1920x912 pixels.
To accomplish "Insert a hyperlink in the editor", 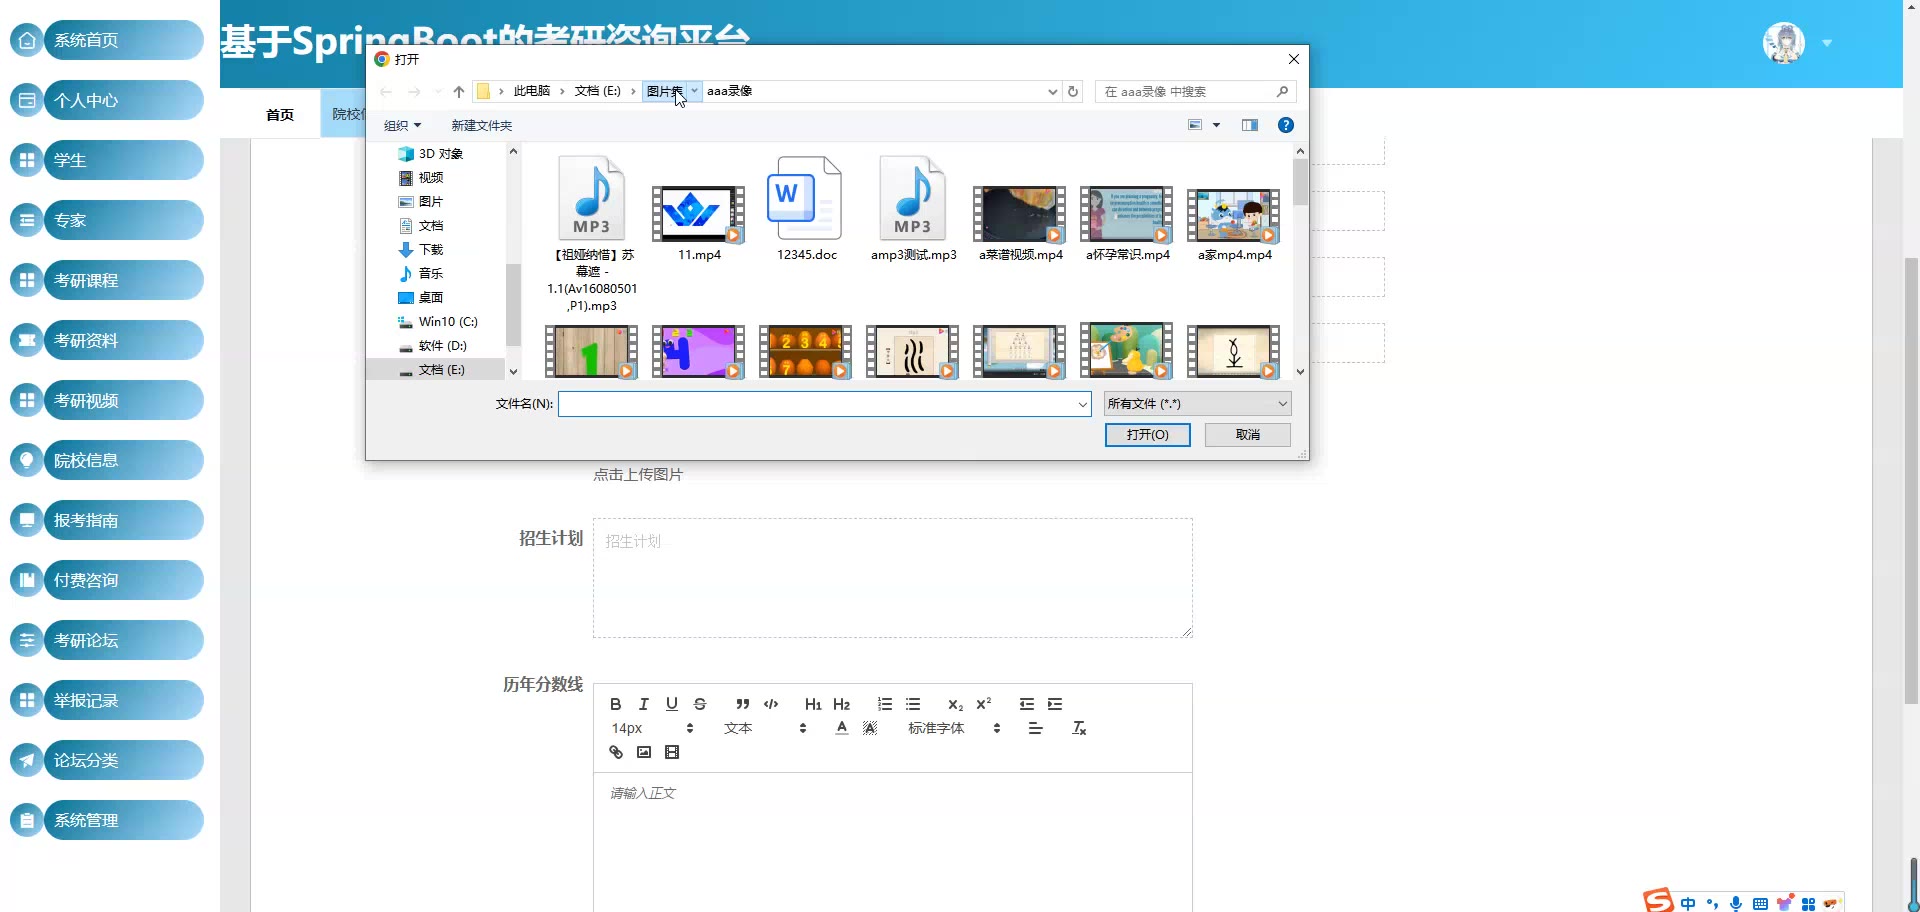I will [x=616, y=752].
